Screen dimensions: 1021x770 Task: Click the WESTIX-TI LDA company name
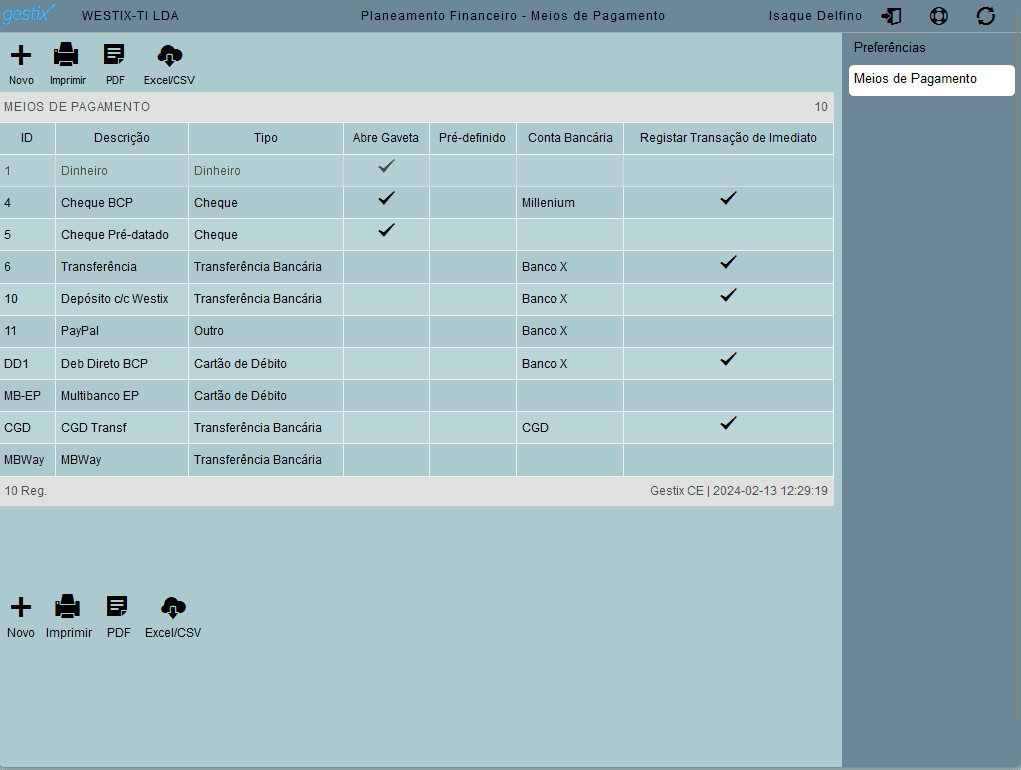130,16
